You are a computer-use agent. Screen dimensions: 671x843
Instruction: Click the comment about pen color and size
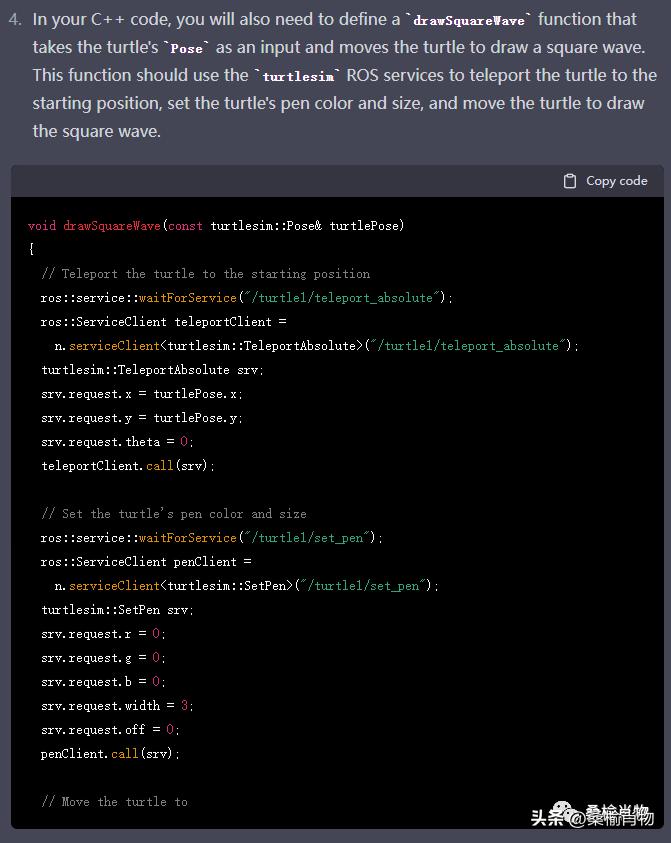tap(174, 514)
